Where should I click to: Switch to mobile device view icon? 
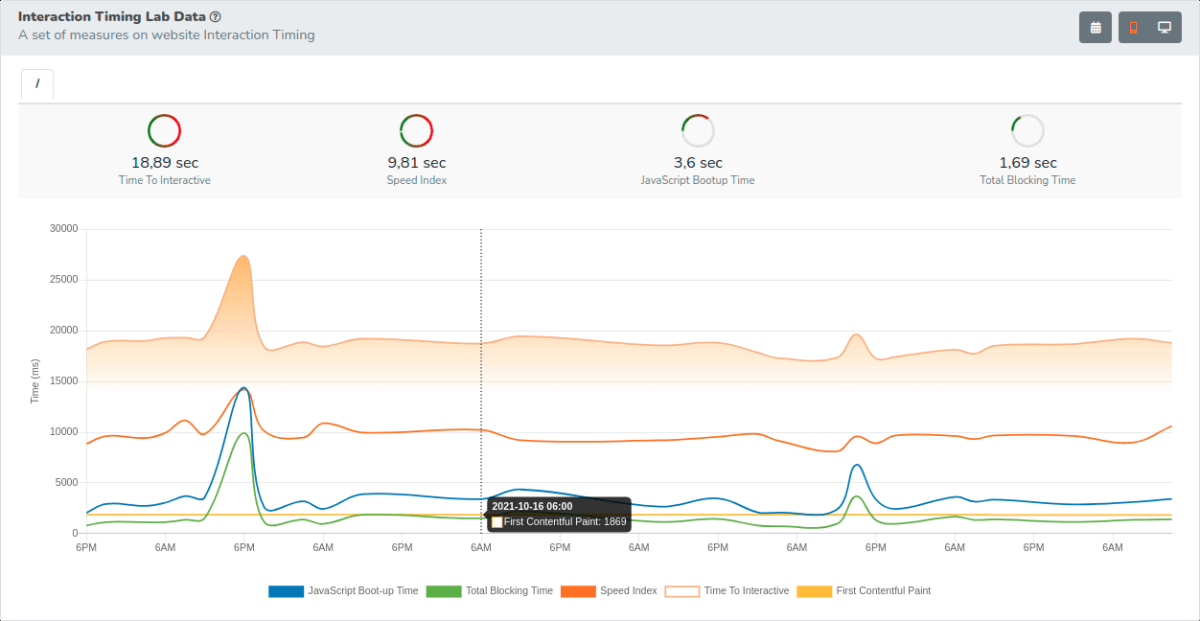[x=1133, y=28]
